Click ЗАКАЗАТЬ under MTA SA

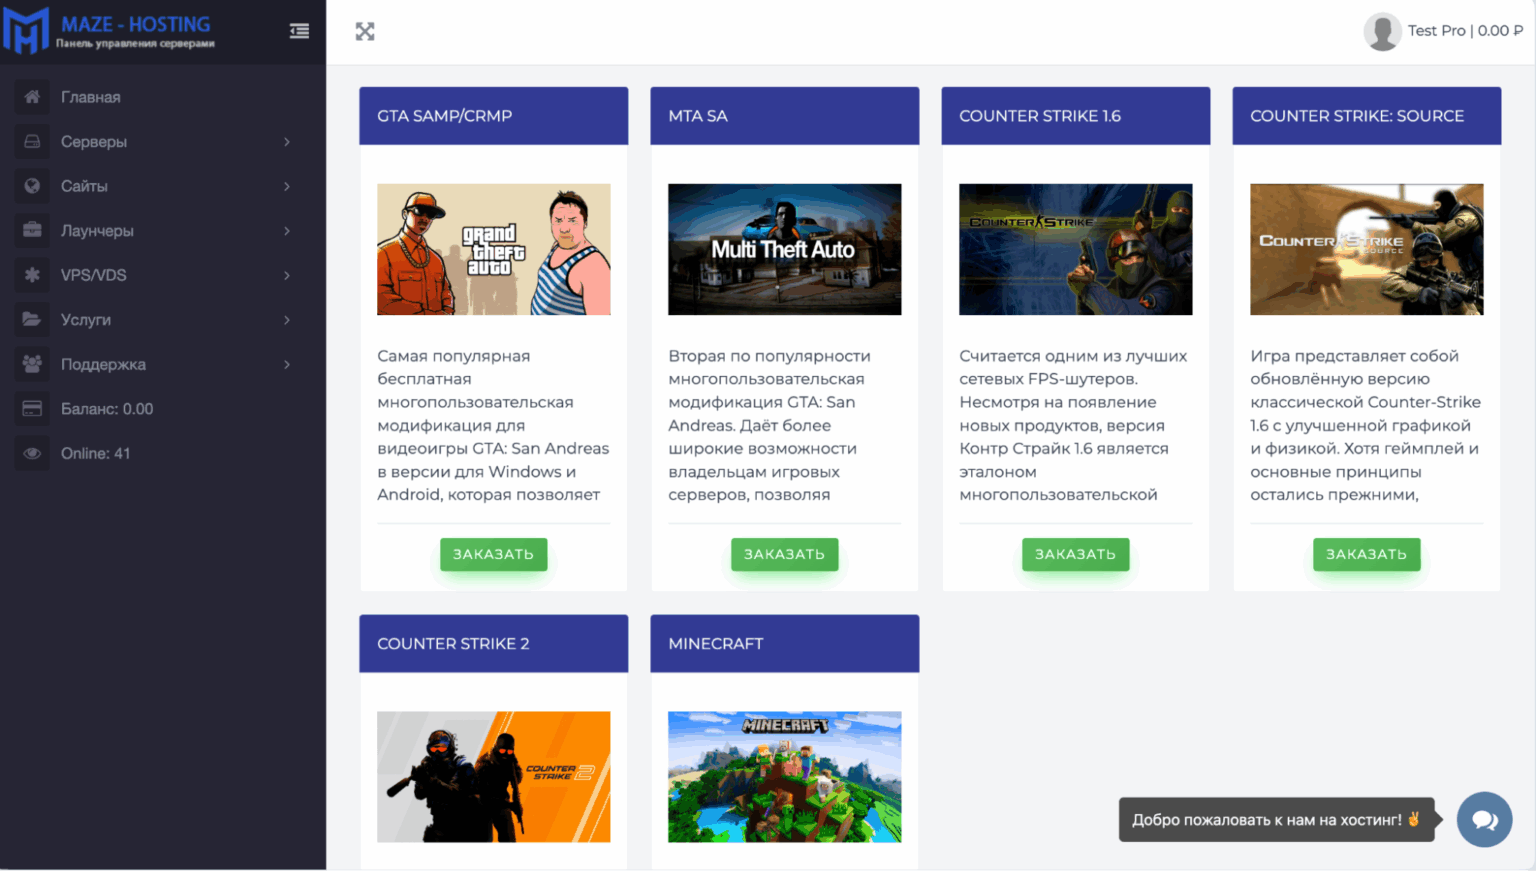coord(784,554)
